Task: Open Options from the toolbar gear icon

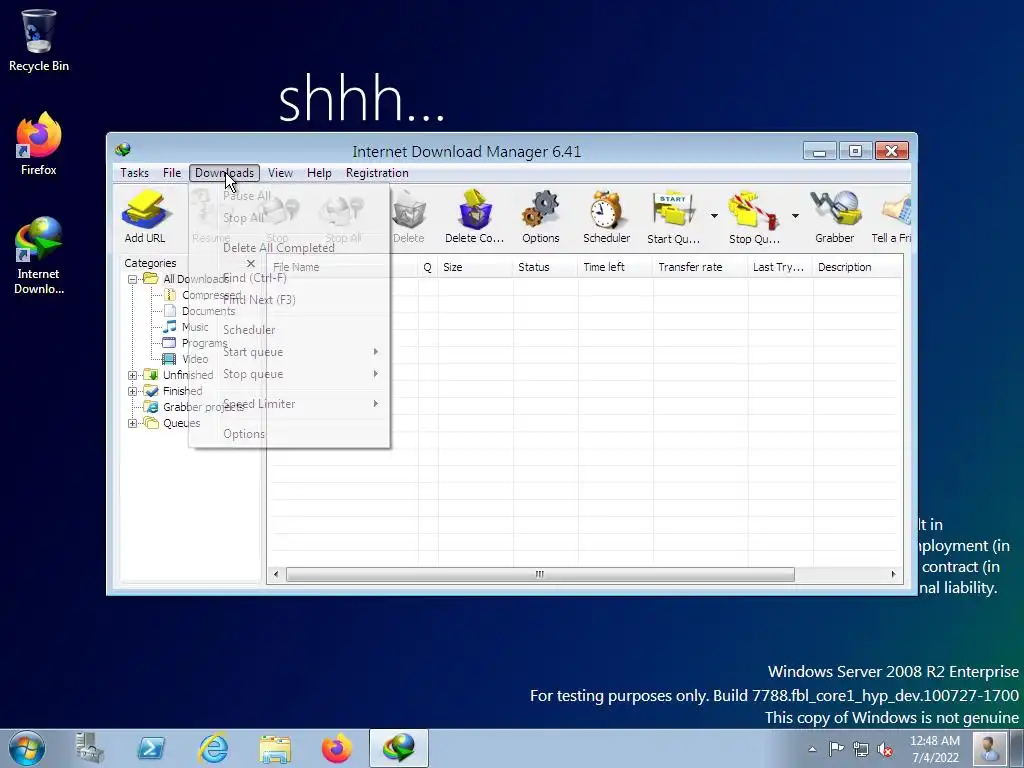Action: 541,216
